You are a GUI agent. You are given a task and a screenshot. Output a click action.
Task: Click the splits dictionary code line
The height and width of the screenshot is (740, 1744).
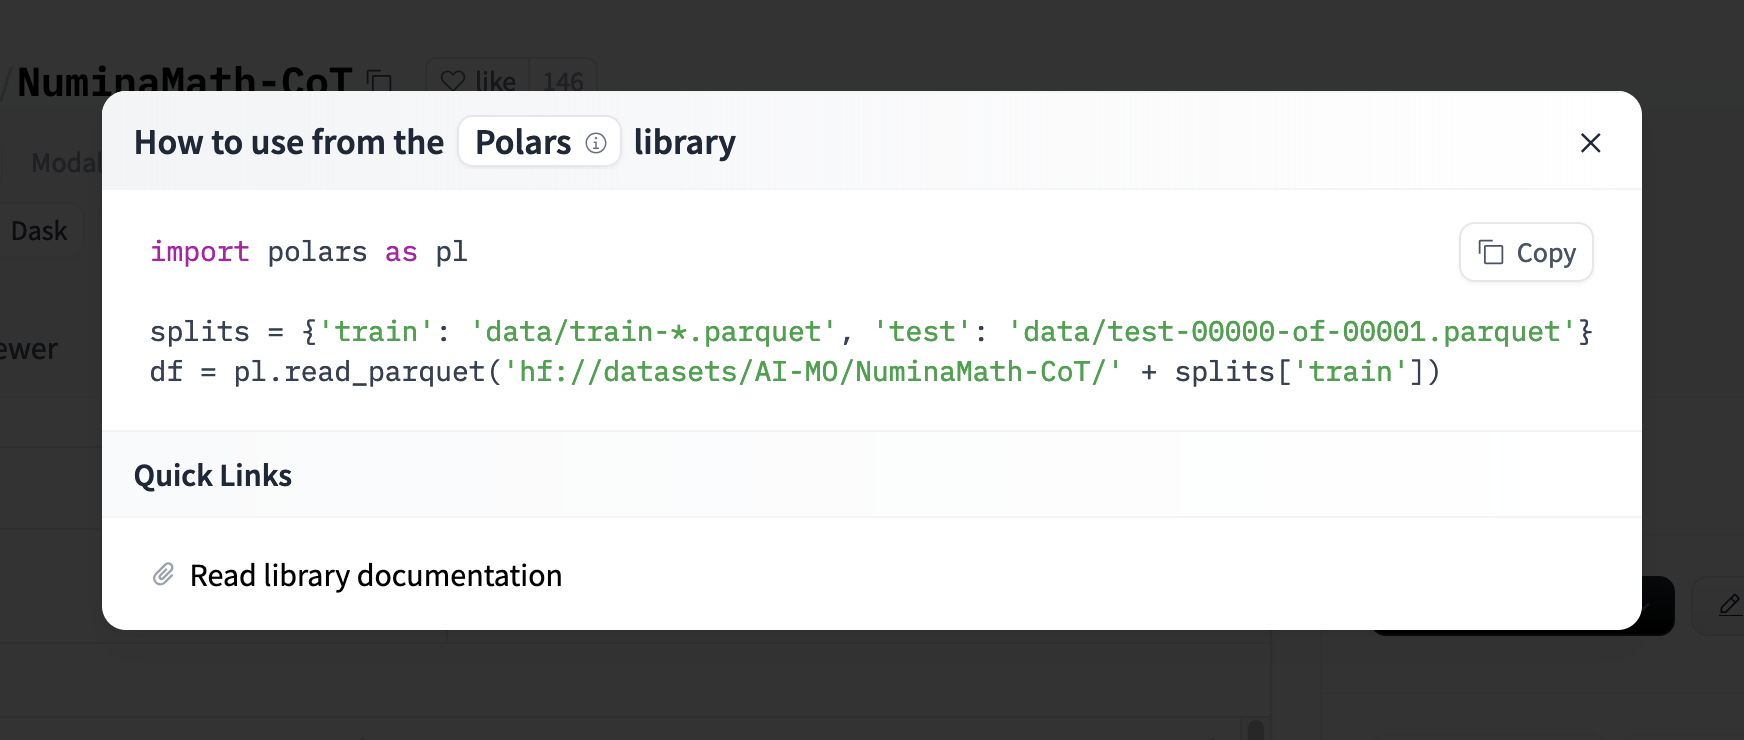871,332
